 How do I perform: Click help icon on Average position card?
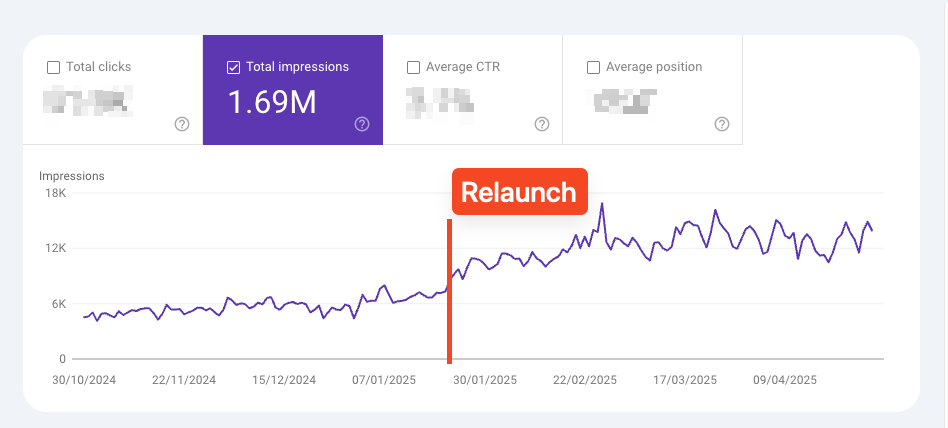(722, 124)
